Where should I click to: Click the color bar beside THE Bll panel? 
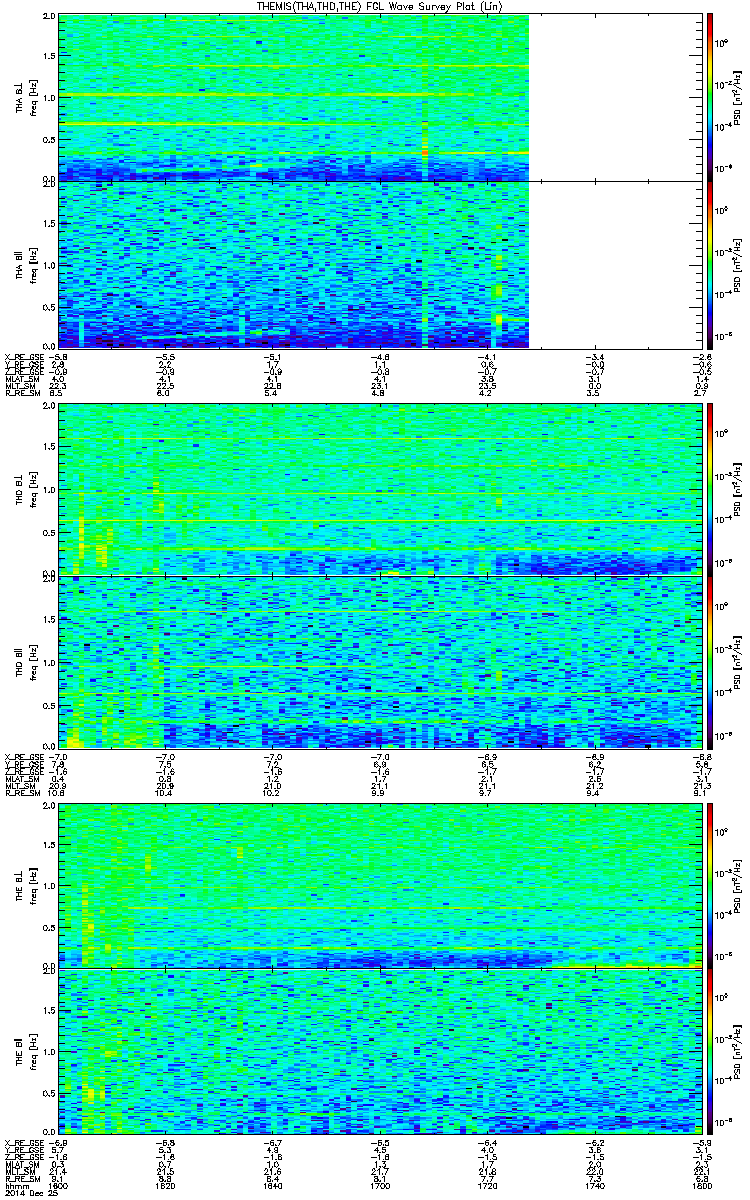point(710,1053)
